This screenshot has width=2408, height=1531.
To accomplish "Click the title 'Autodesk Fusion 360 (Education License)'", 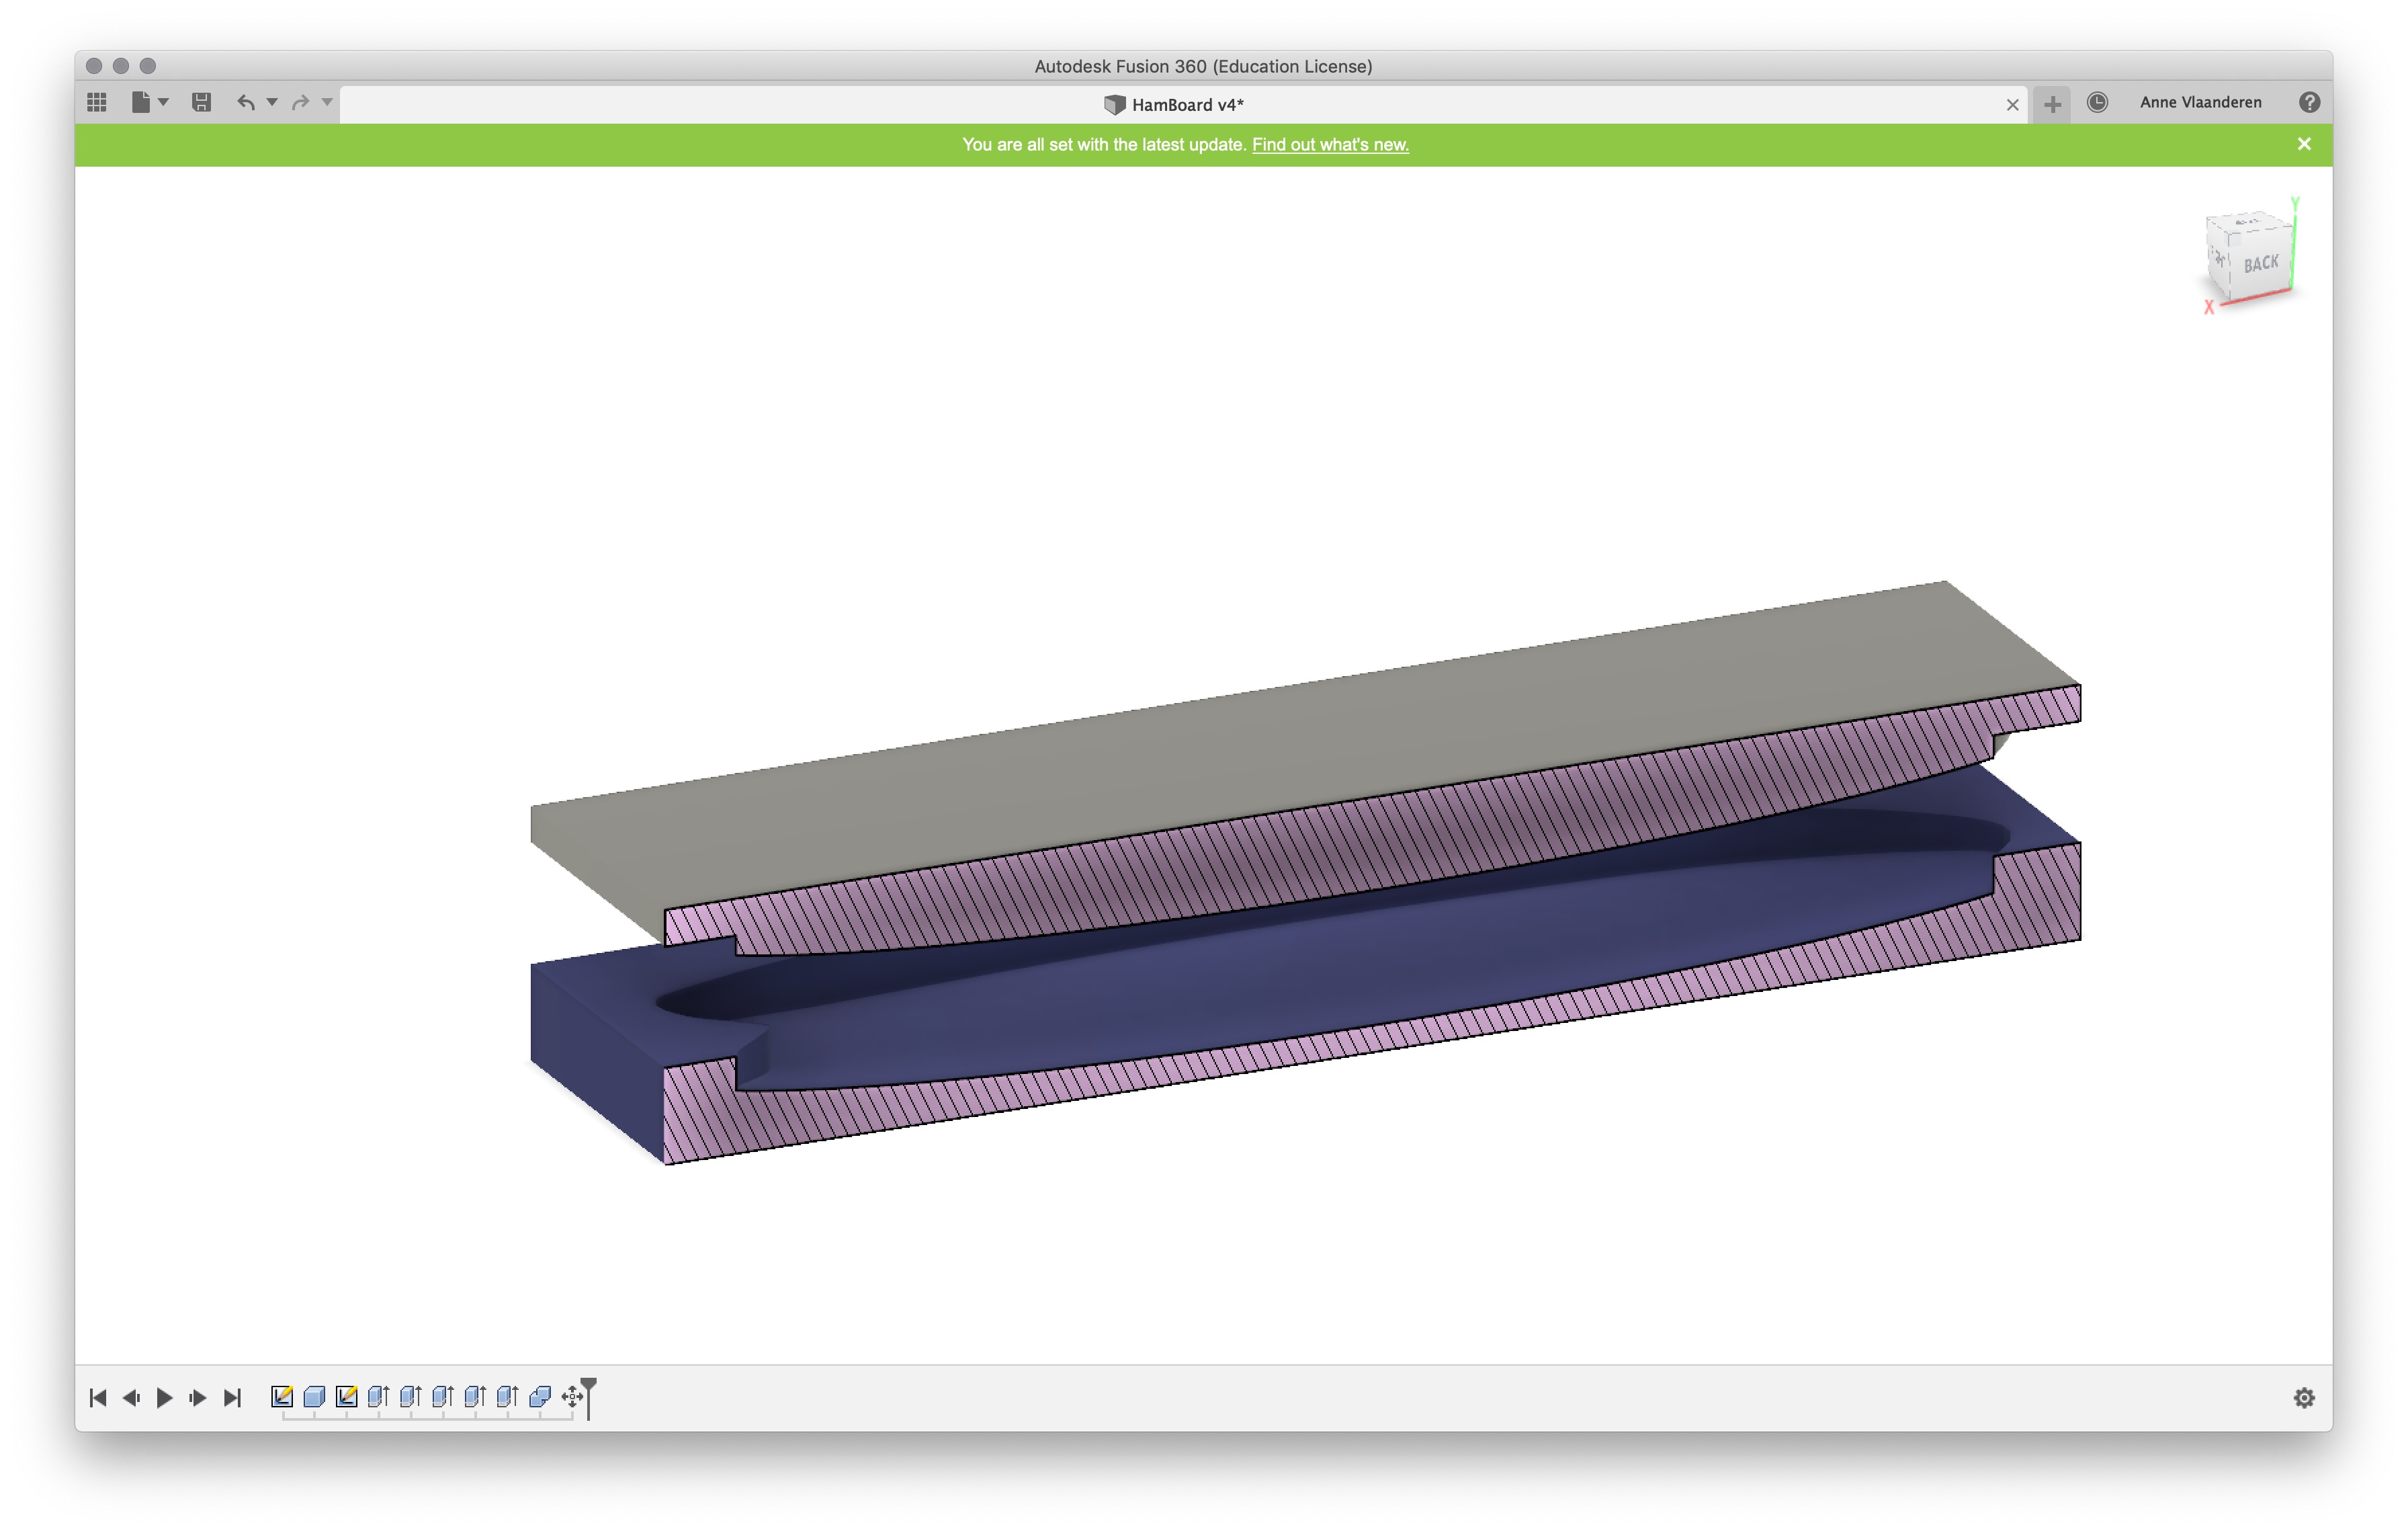I will tap(1203, 66).
